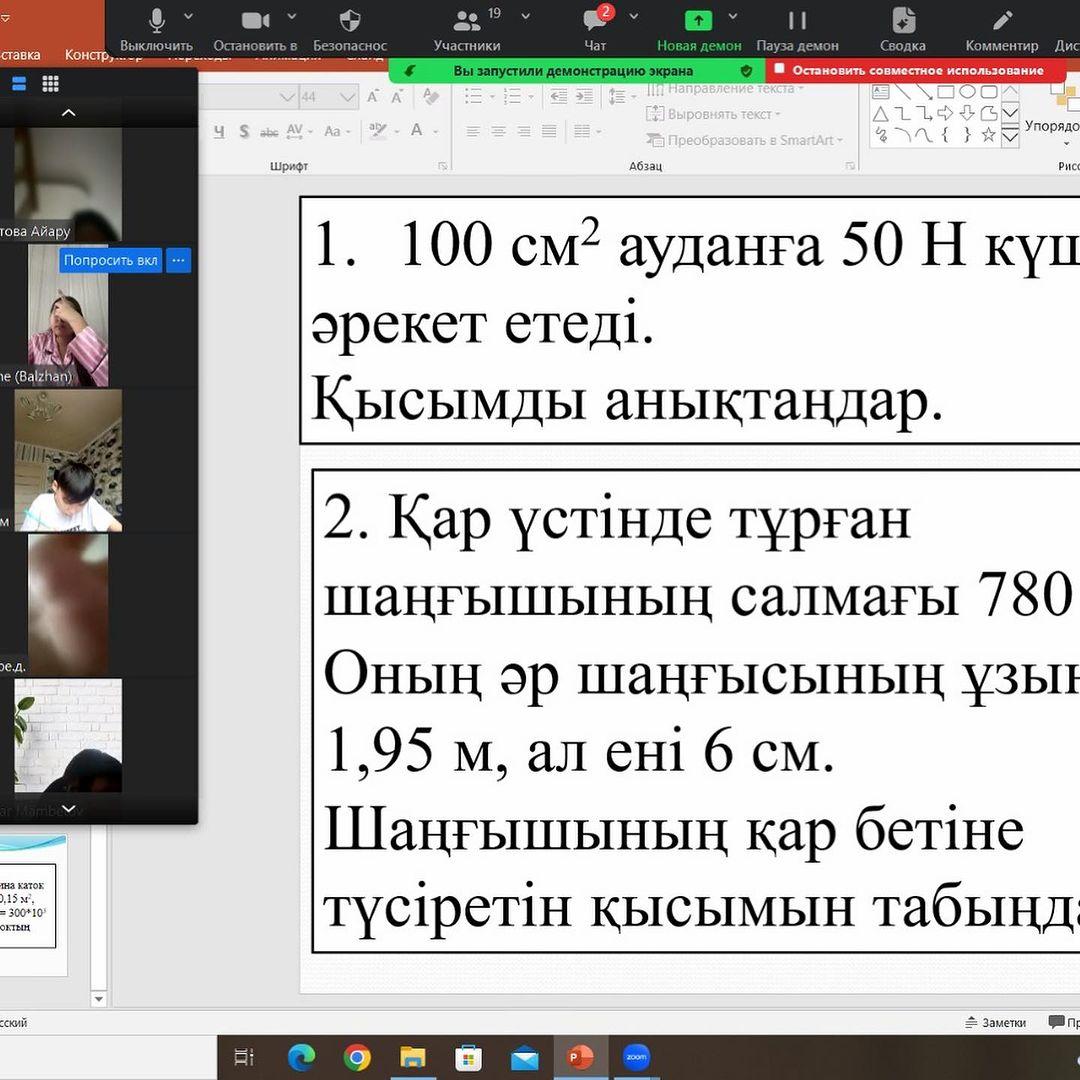Open Выровнять текст menu

point(714,114)
